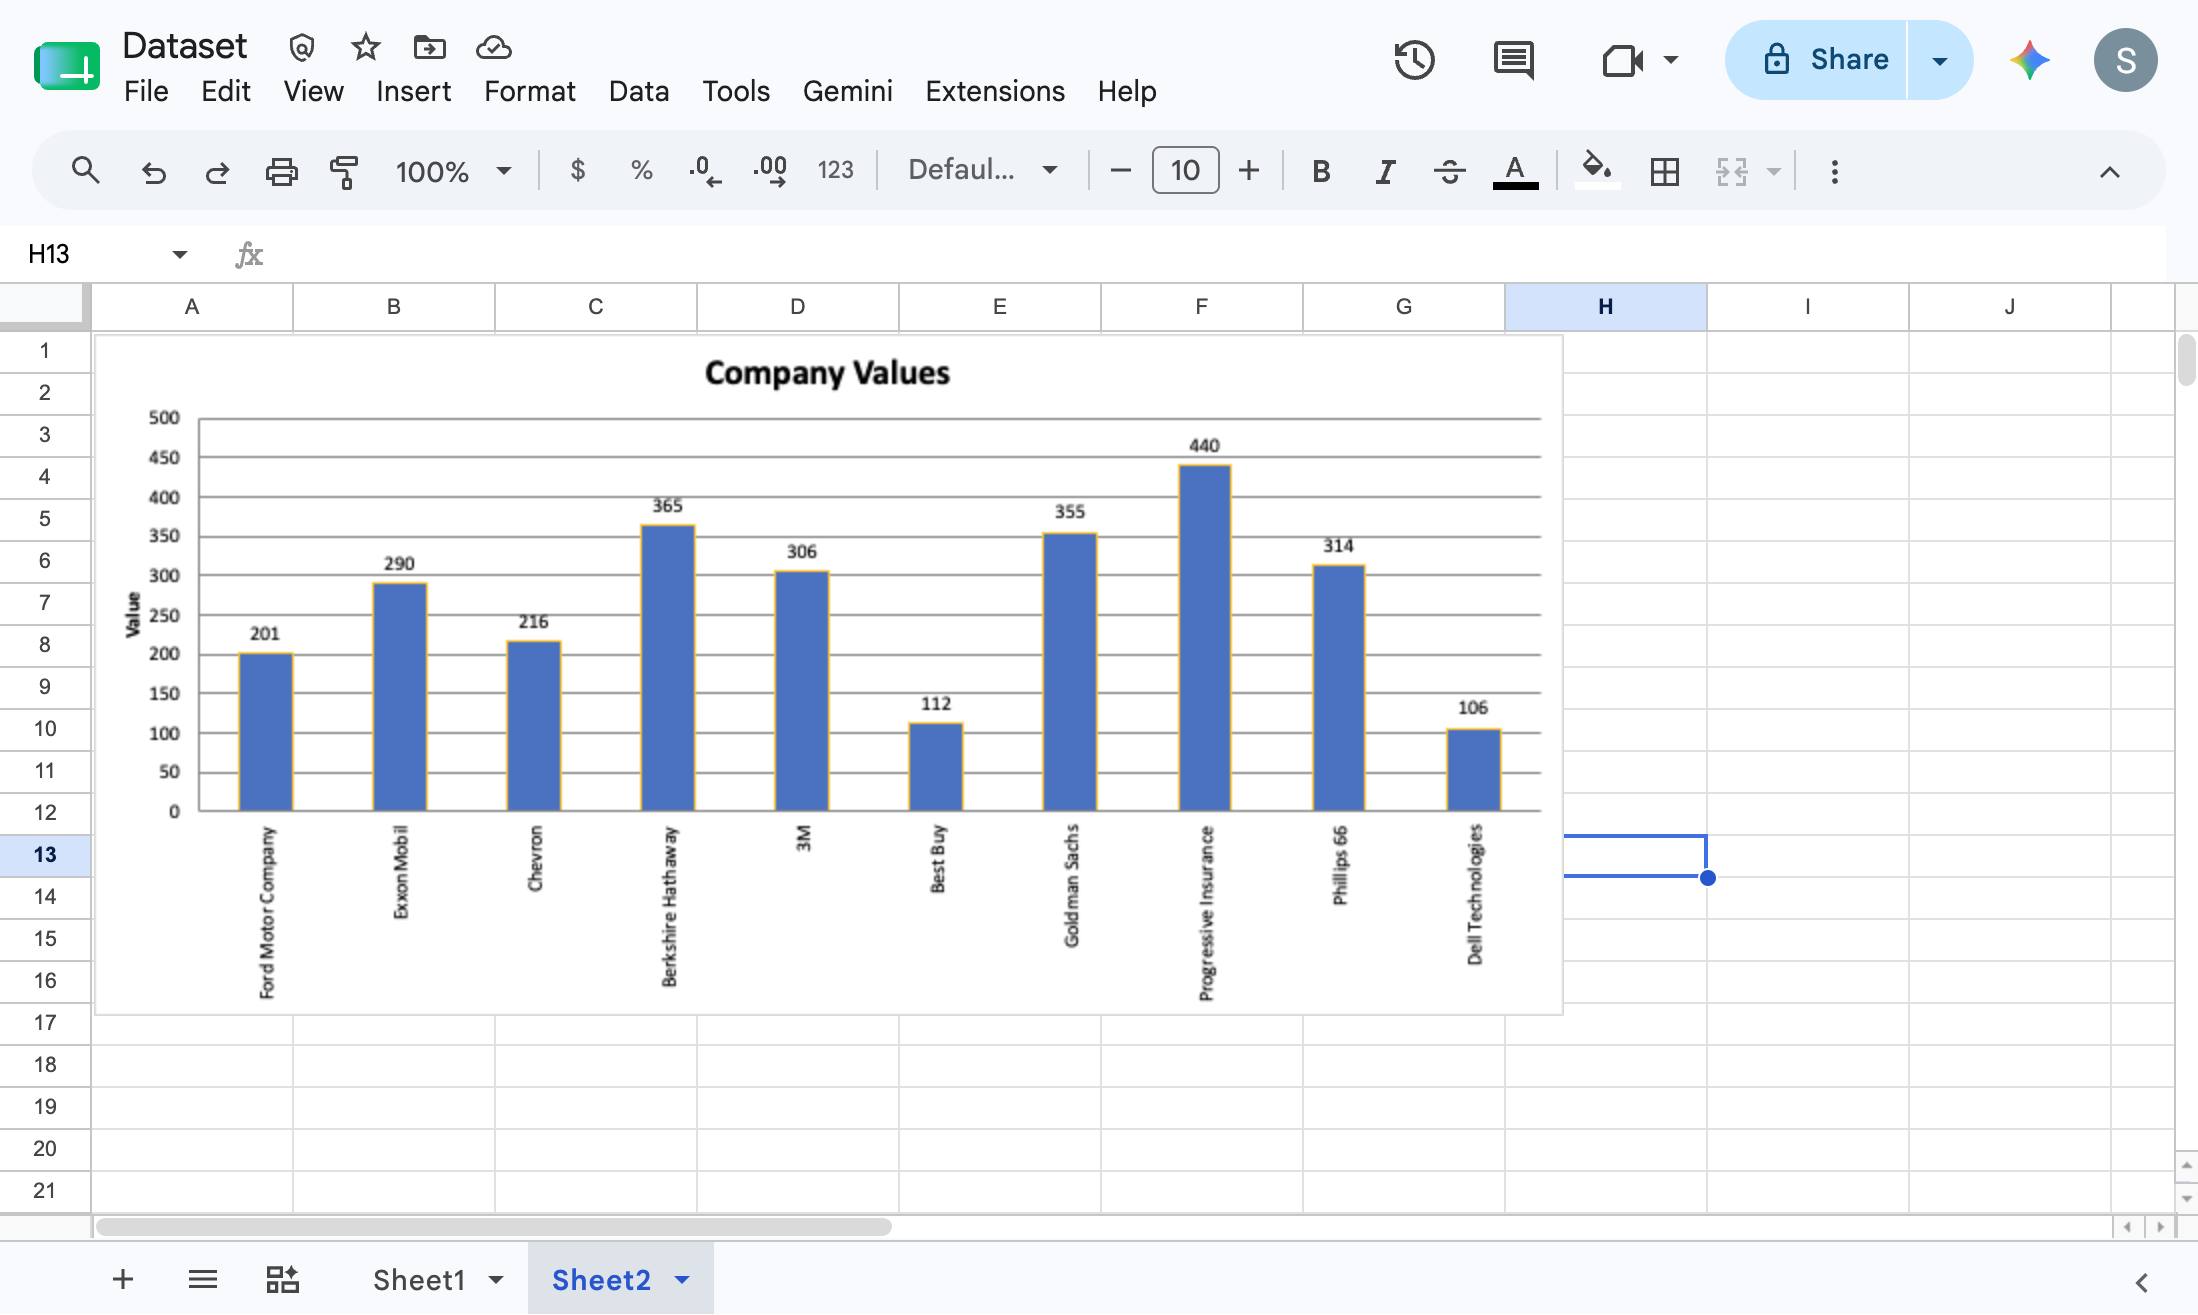The height and width of the screenshot is (1315, 2198).
Task: Toggle bold formatting
Action: [x=1321, y=172]
